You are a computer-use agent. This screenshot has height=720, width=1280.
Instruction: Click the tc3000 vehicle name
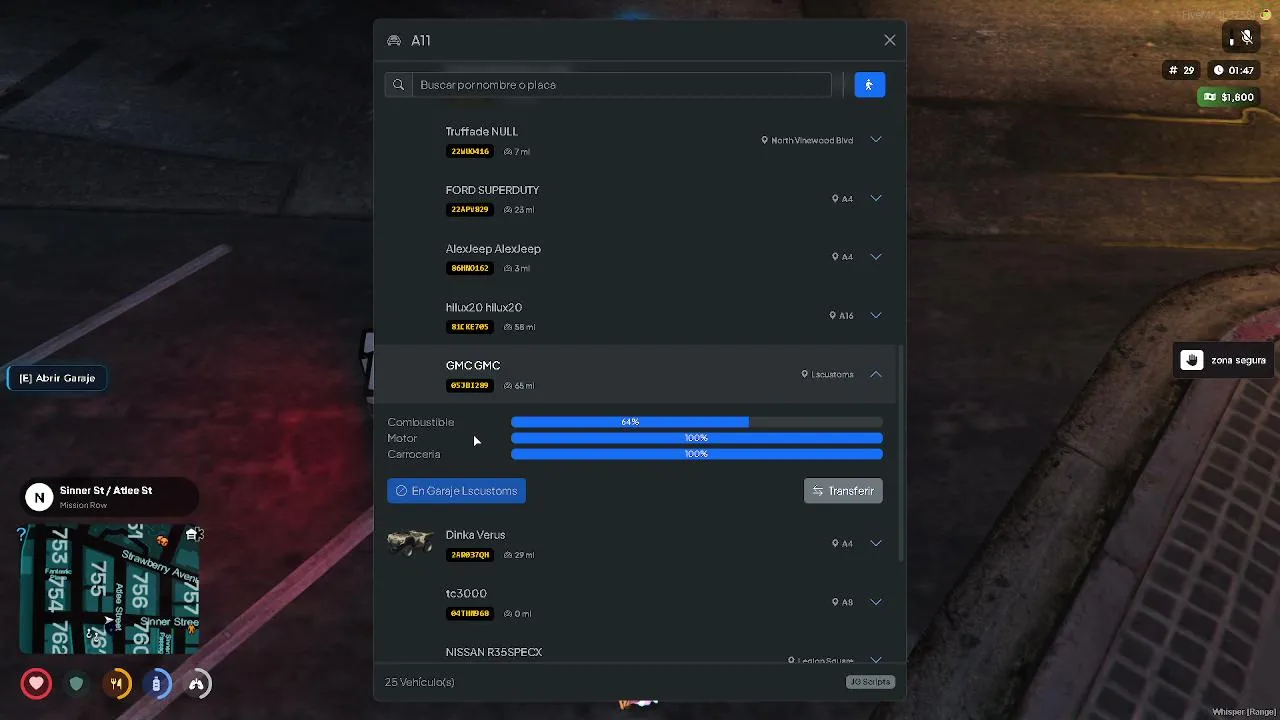tap(466, 594)
